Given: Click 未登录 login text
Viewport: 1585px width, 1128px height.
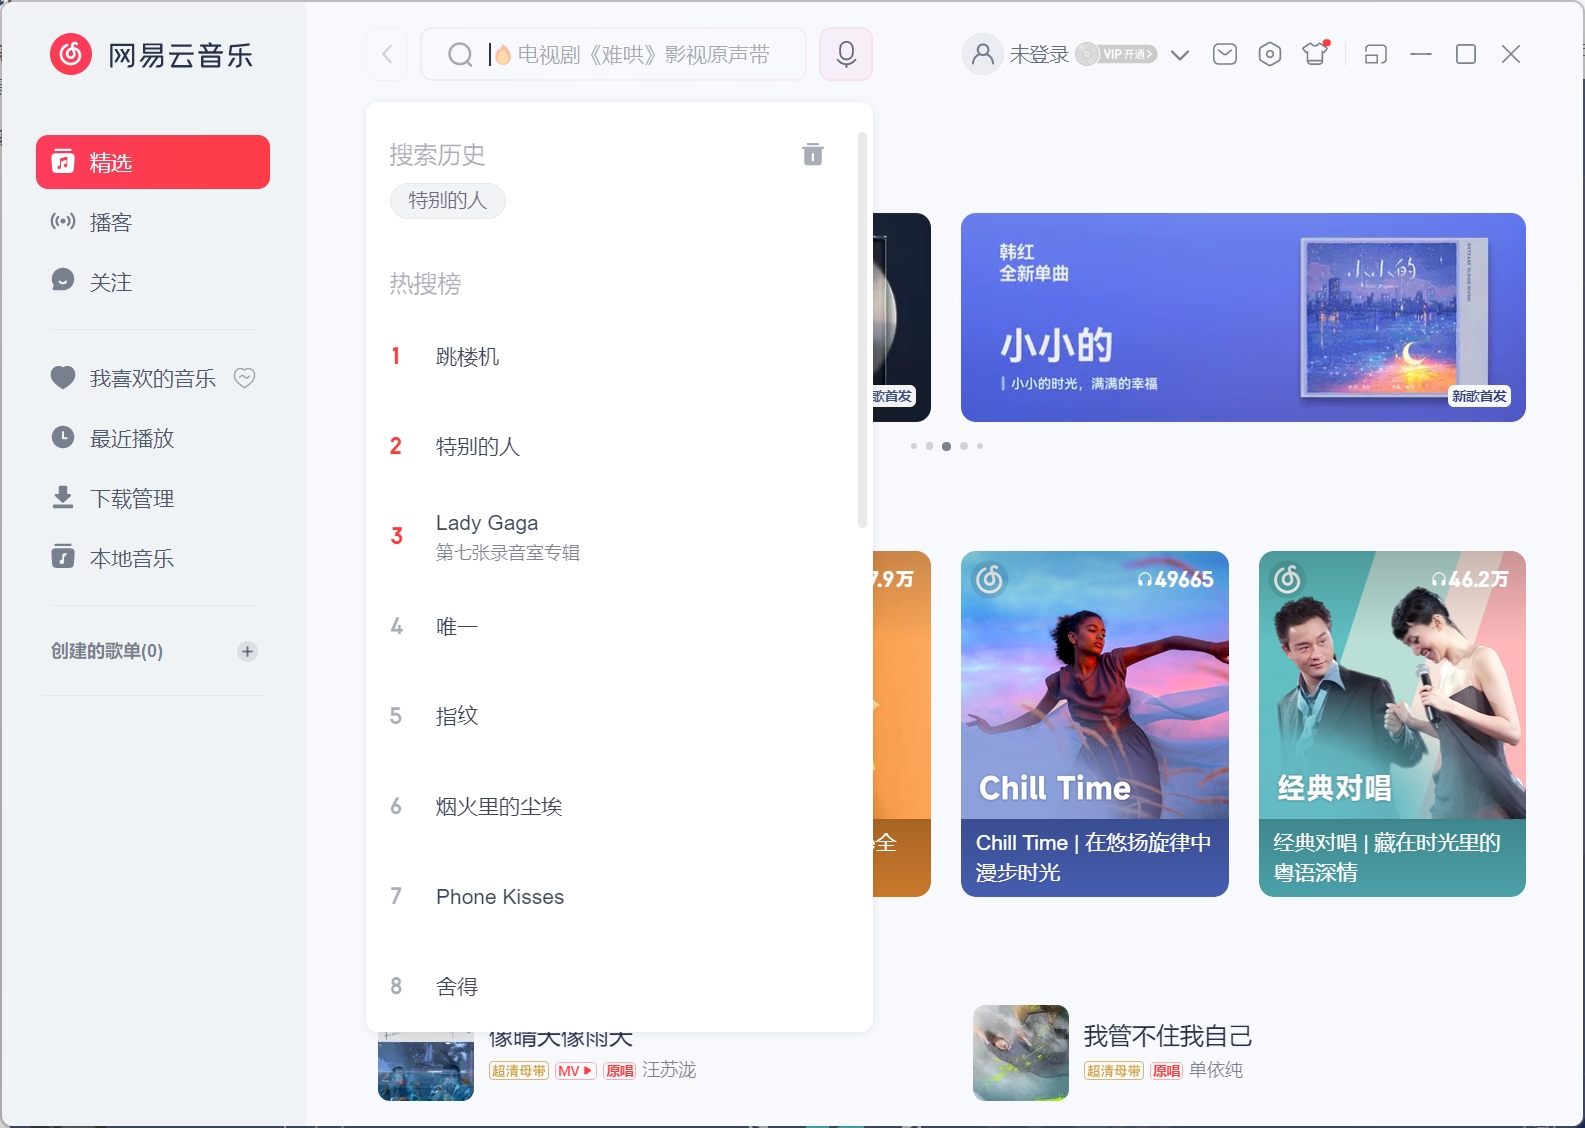Looking at the screenshot, I should click(1039, 54).
